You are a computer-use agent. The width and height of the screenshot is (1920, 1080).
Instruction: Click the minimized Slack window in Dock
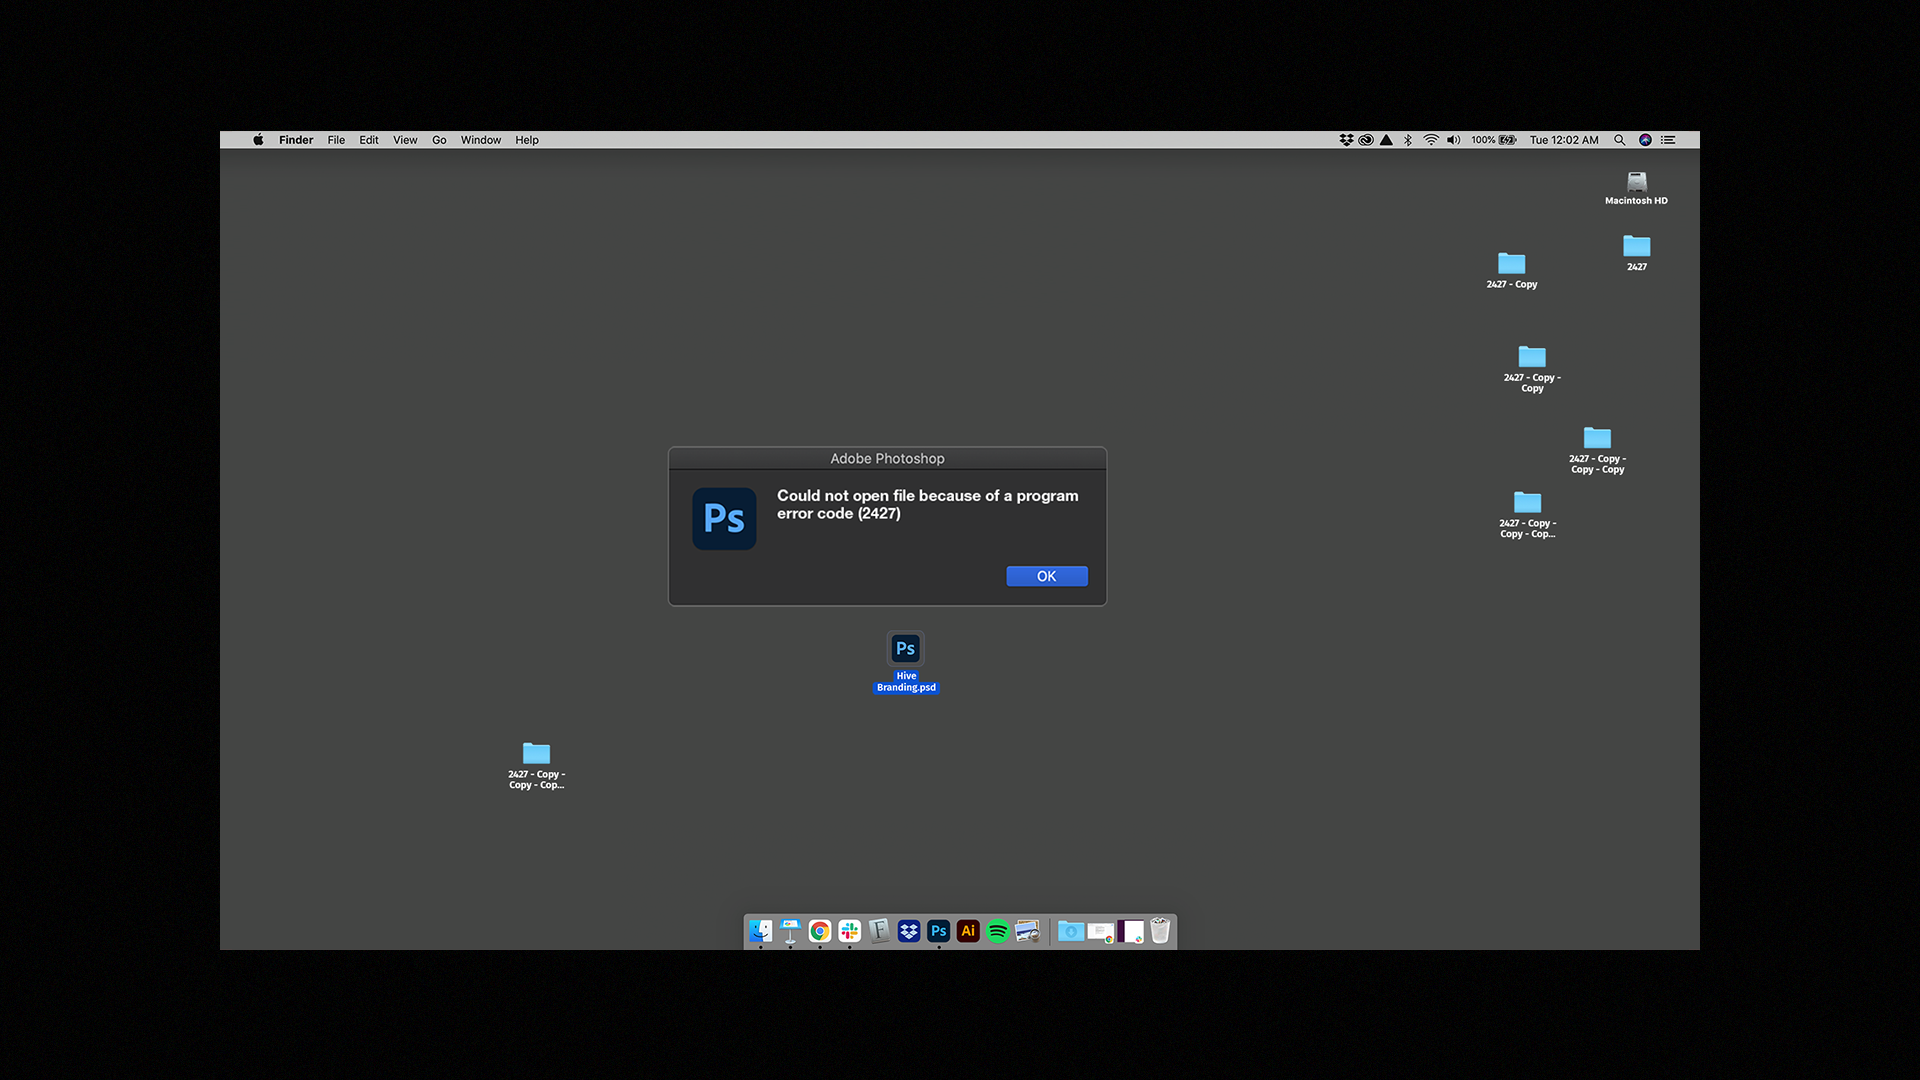1131,932
